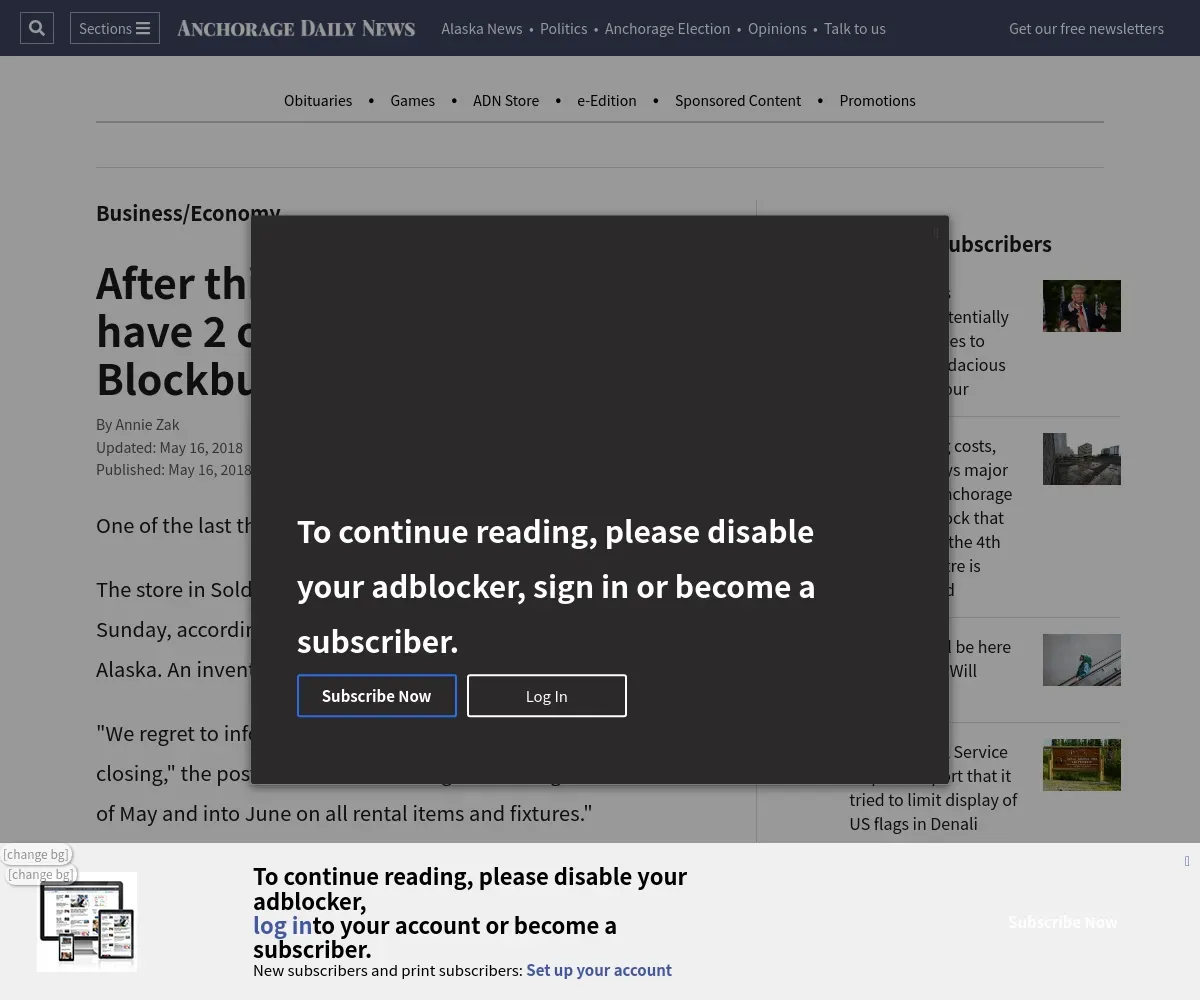Open Talk to us link
Viewport: 1200px width, 1000px height.
click(x=855, y=28)
